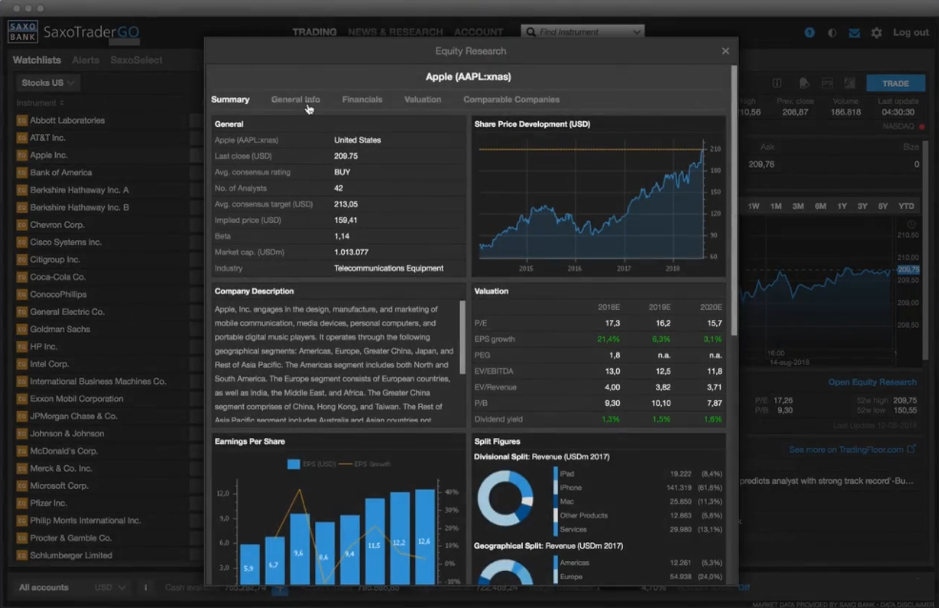This screenshot has height=608, width=939.
Task: Select the Watchlists tab
Action: (x=37, y=60)
